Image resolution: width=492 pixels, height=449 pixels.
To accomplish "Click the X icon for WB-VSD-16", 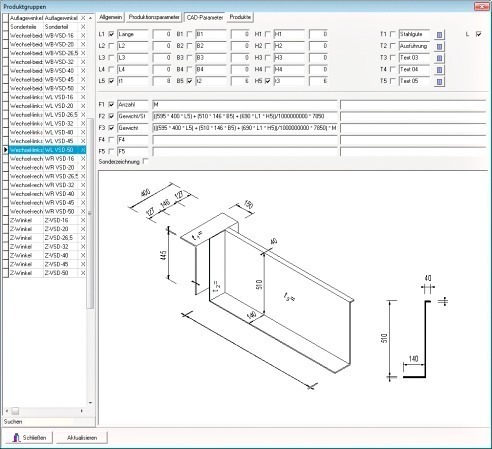I will pos(83,36).
